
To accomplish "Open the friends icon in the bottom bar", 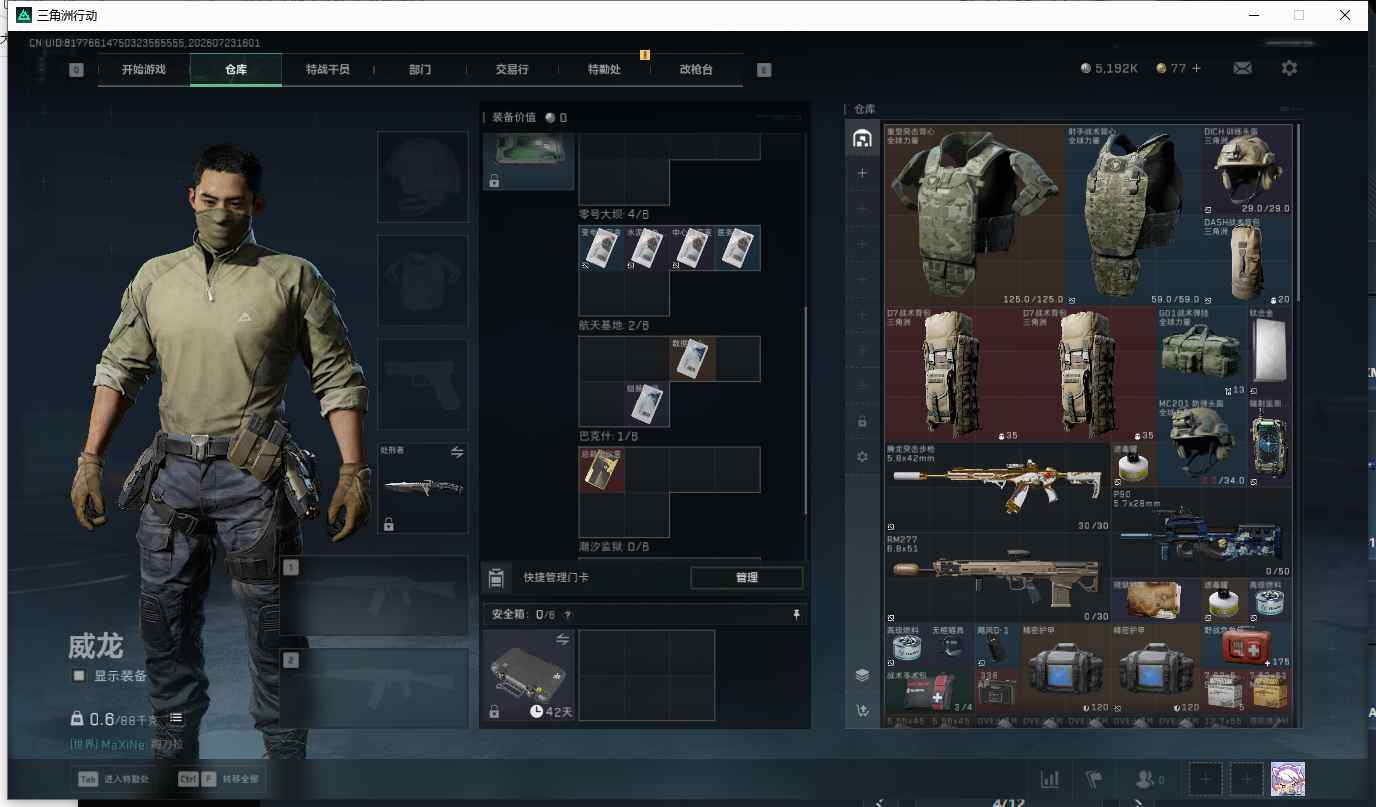I will 1148,779.
